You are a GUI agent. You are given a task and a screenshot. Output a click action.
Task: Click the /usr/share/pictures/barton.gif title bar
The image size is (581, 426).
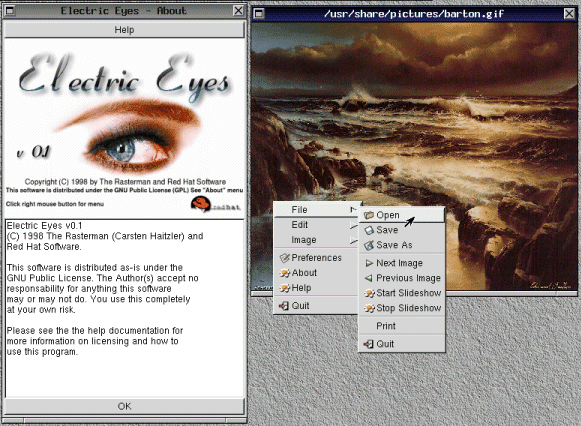coord(414,14)
